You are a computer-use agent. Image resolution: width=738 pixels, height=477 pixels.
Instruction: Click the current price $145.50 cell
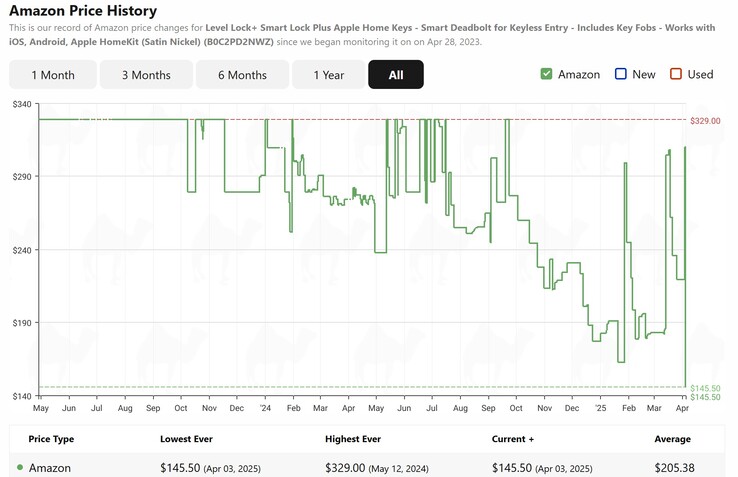tap(542, 468)
